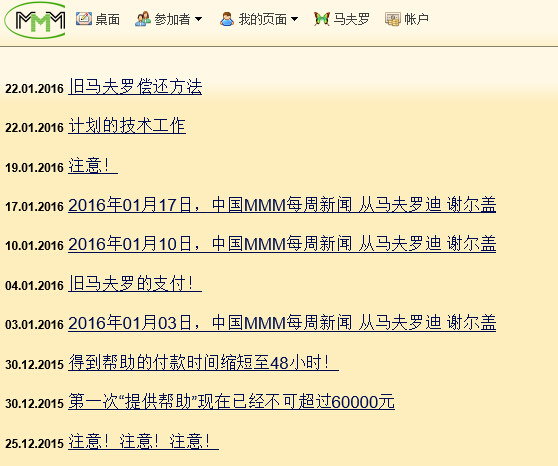Open the 计划的技术工作 news link

127,126
